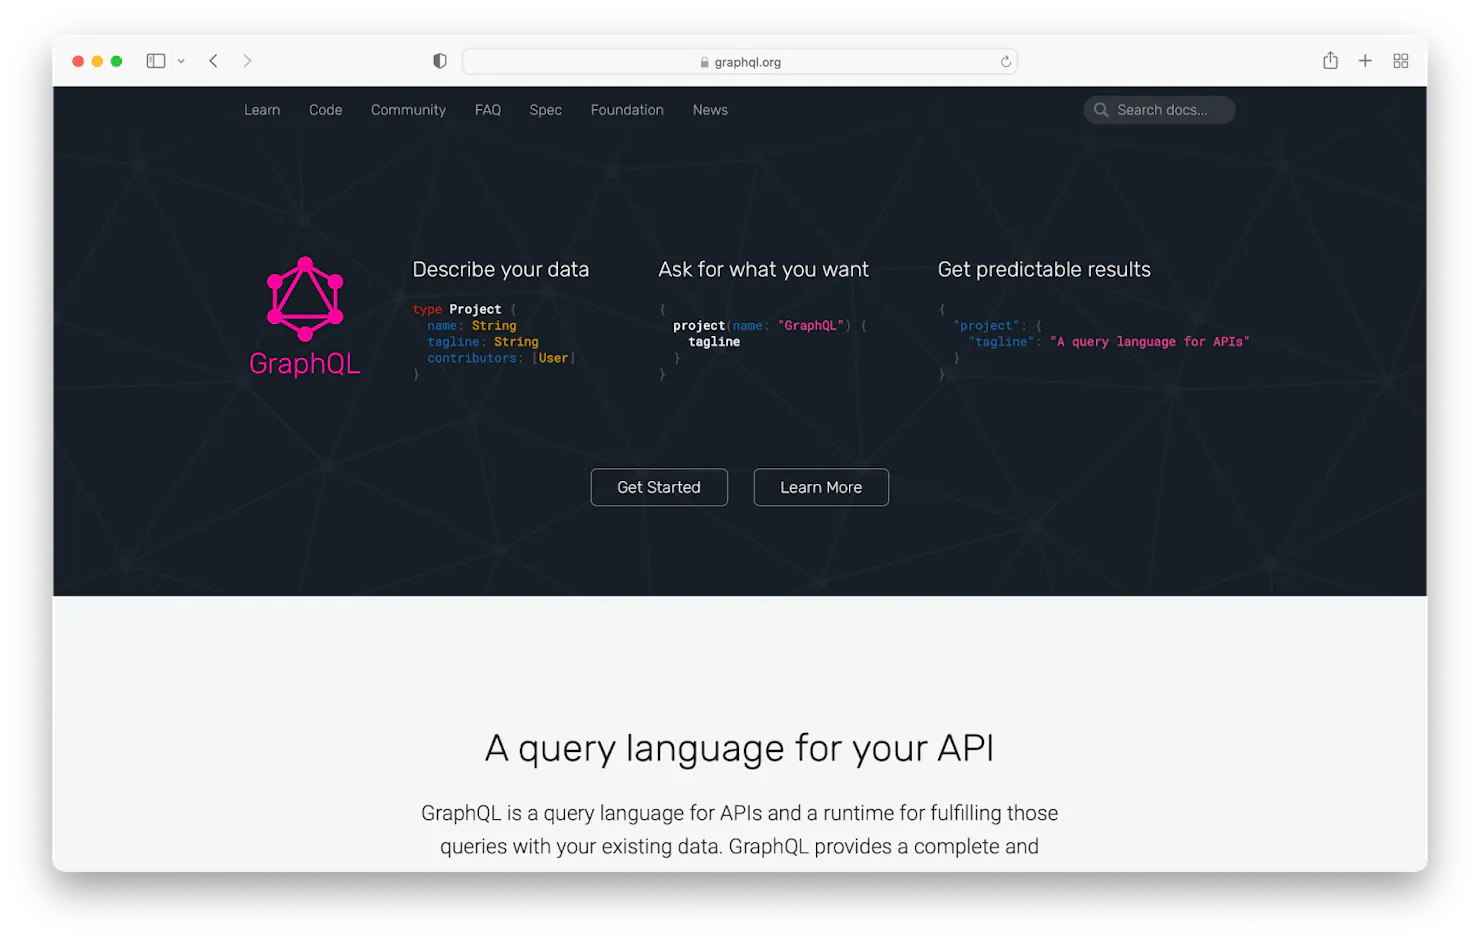Minimize the Safari window with the yellow button

(x=97, y=61)
